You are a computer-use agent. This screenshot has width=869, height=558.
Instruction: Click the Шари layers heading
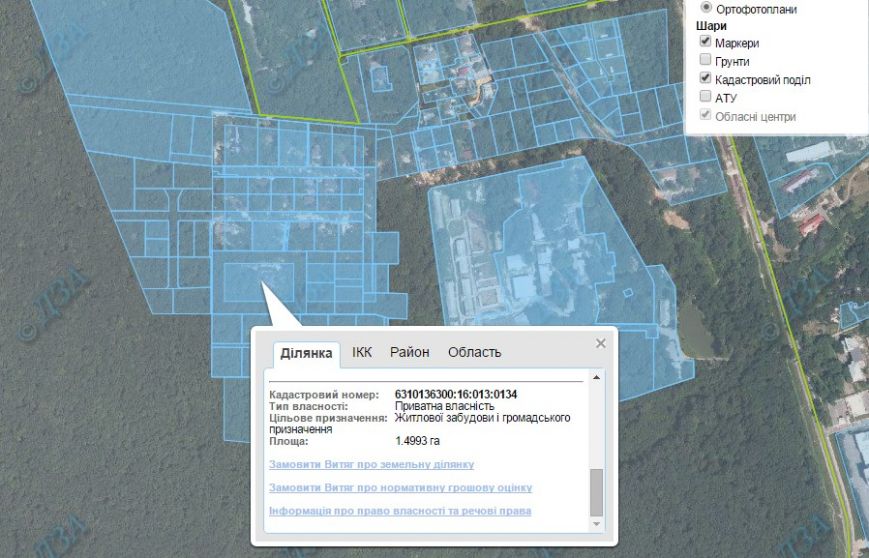[x=711, y=26]
